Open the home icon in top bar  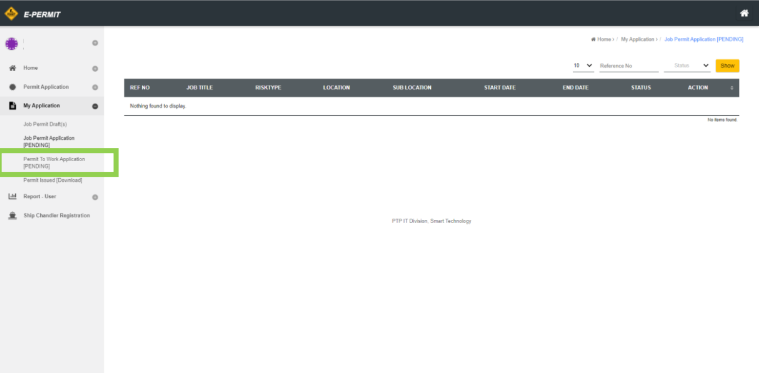coord(744,13)
